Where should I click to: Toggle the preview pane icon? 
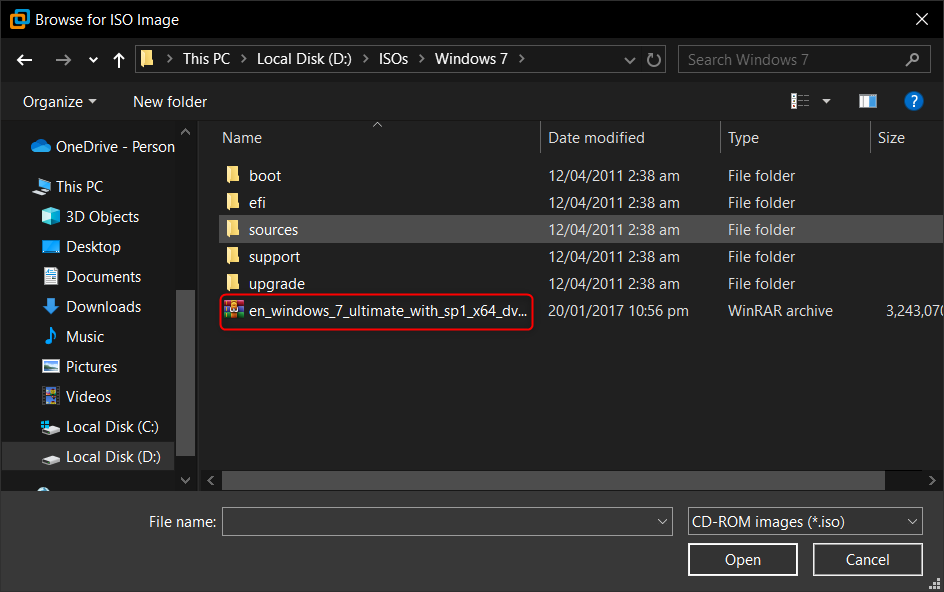coord(868,101)
